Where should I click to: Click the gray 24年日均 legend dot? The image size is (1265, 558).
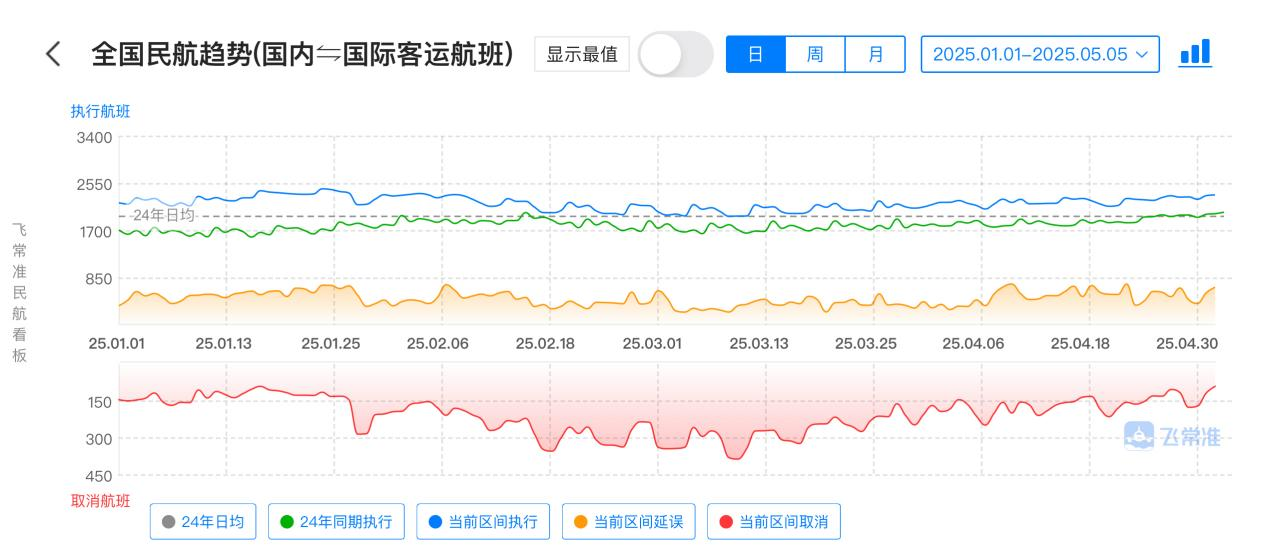coord(168,521)
